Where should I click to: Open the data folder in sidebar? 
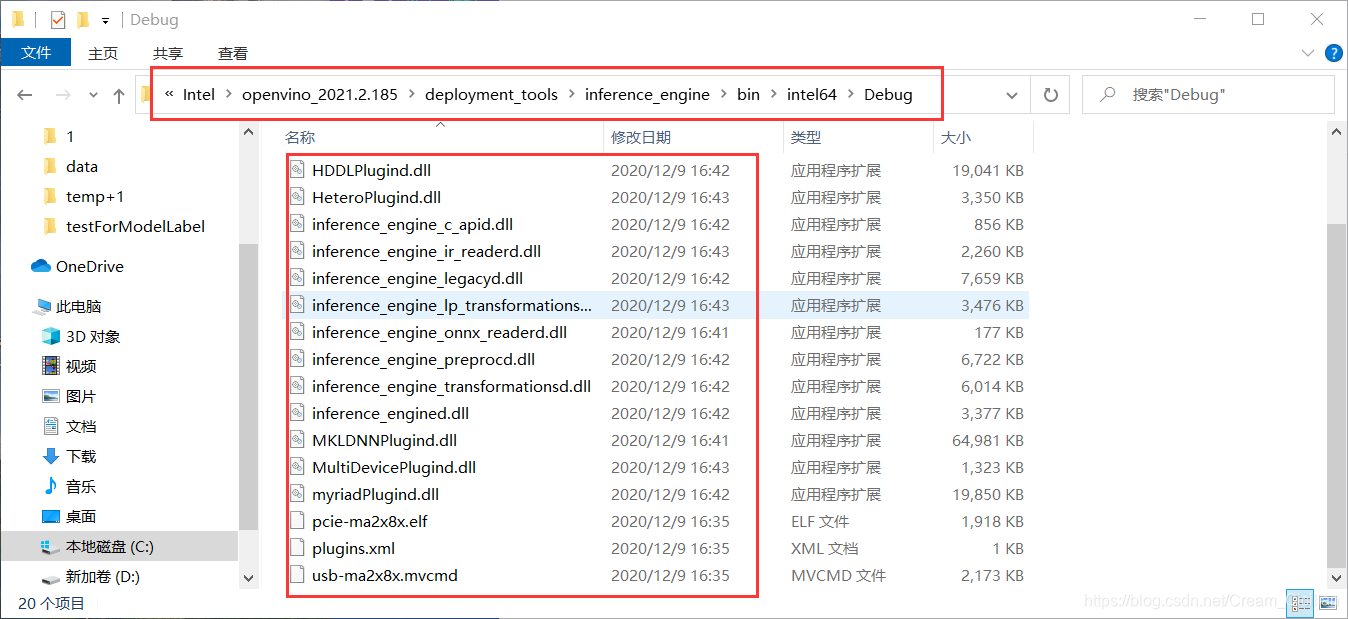coord(81,167)
